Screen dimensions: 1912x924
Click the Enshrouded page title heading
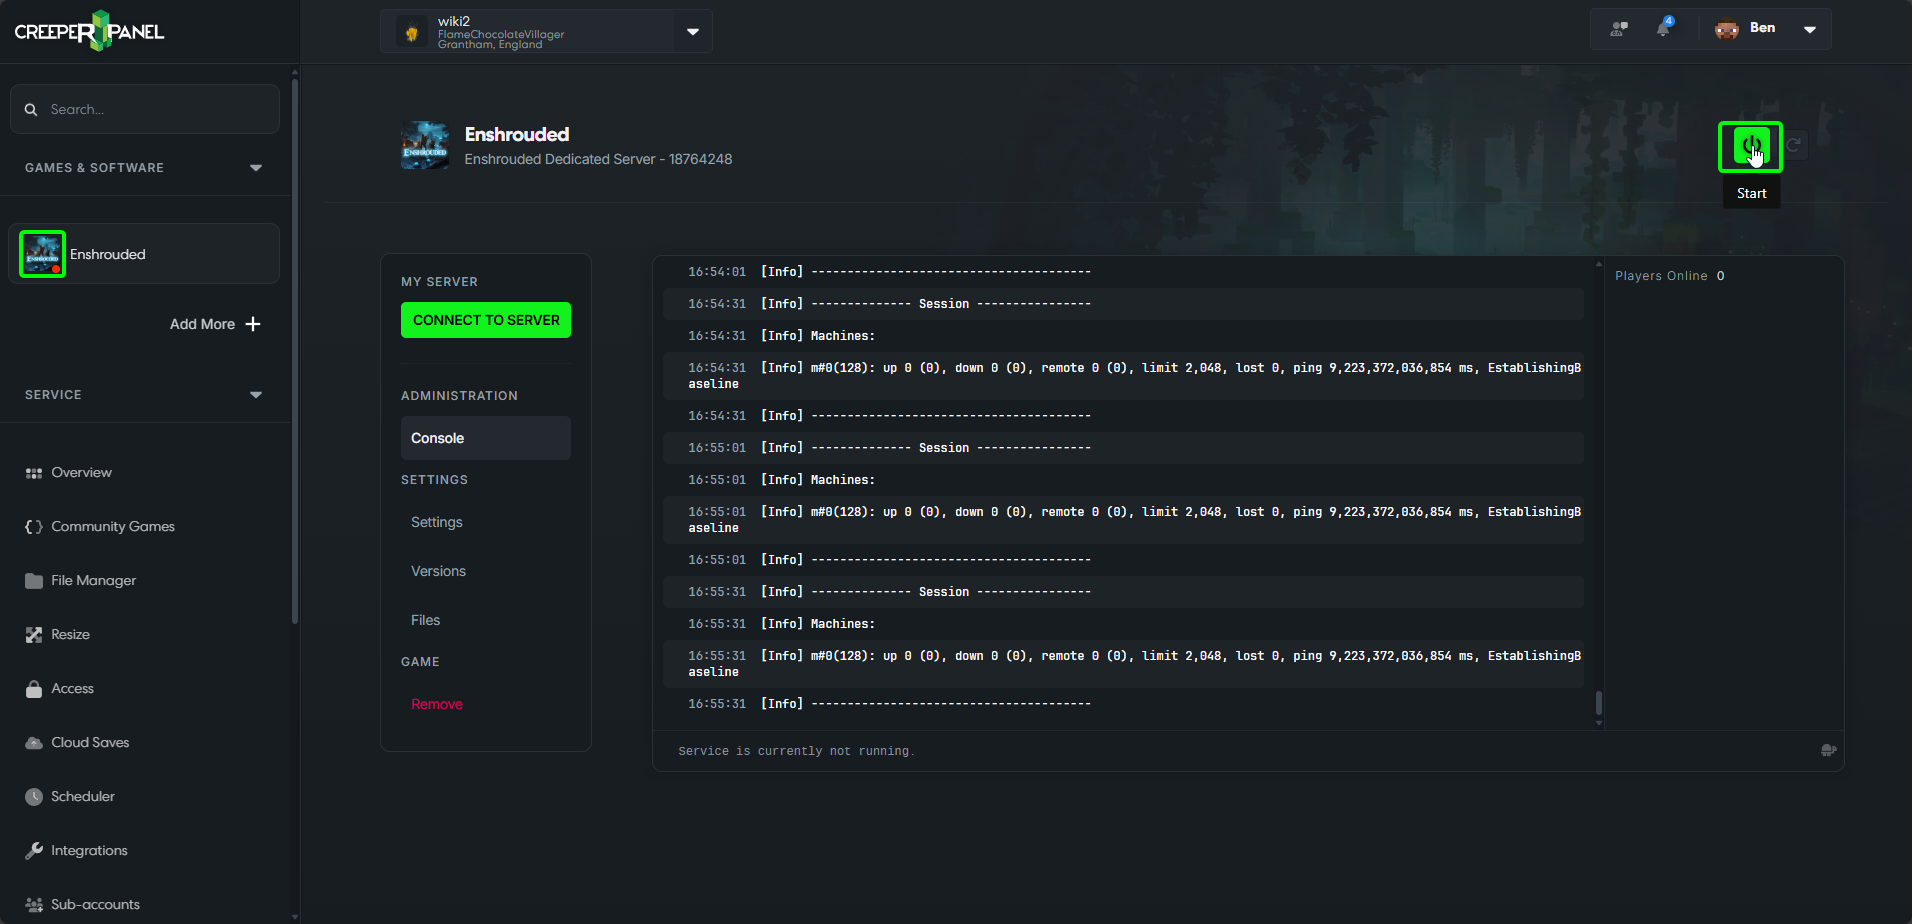pyautogui.click(x=517, y=134)
